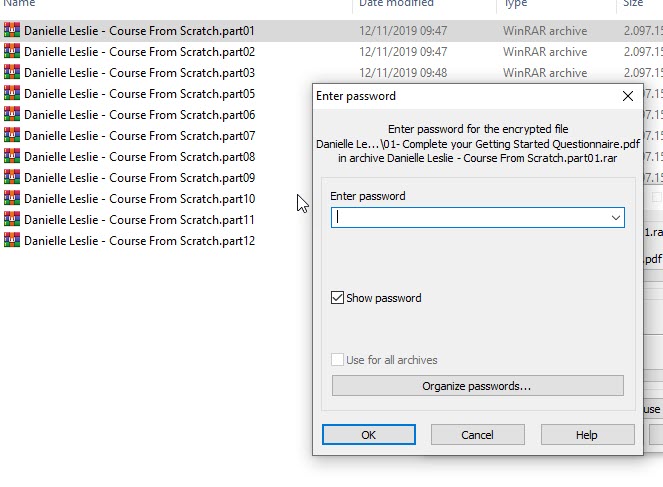Viewport: 663px width, 487px height.
Task: Select file Course From Scratch.part12
Action: tap(140, 241)
